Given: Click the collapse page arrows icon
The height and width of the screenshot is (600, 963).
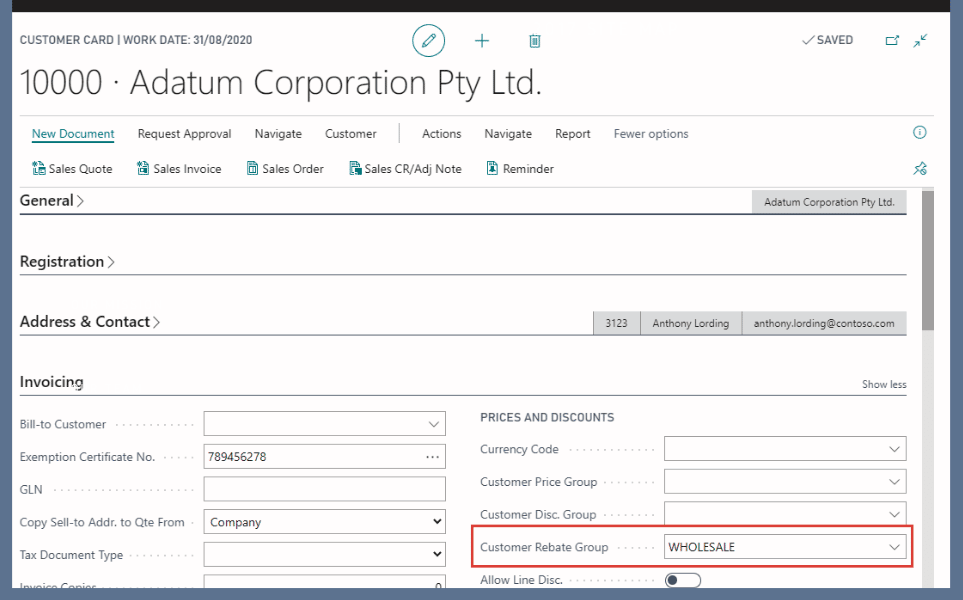Looking at the screenshot, I should point(920,41).
